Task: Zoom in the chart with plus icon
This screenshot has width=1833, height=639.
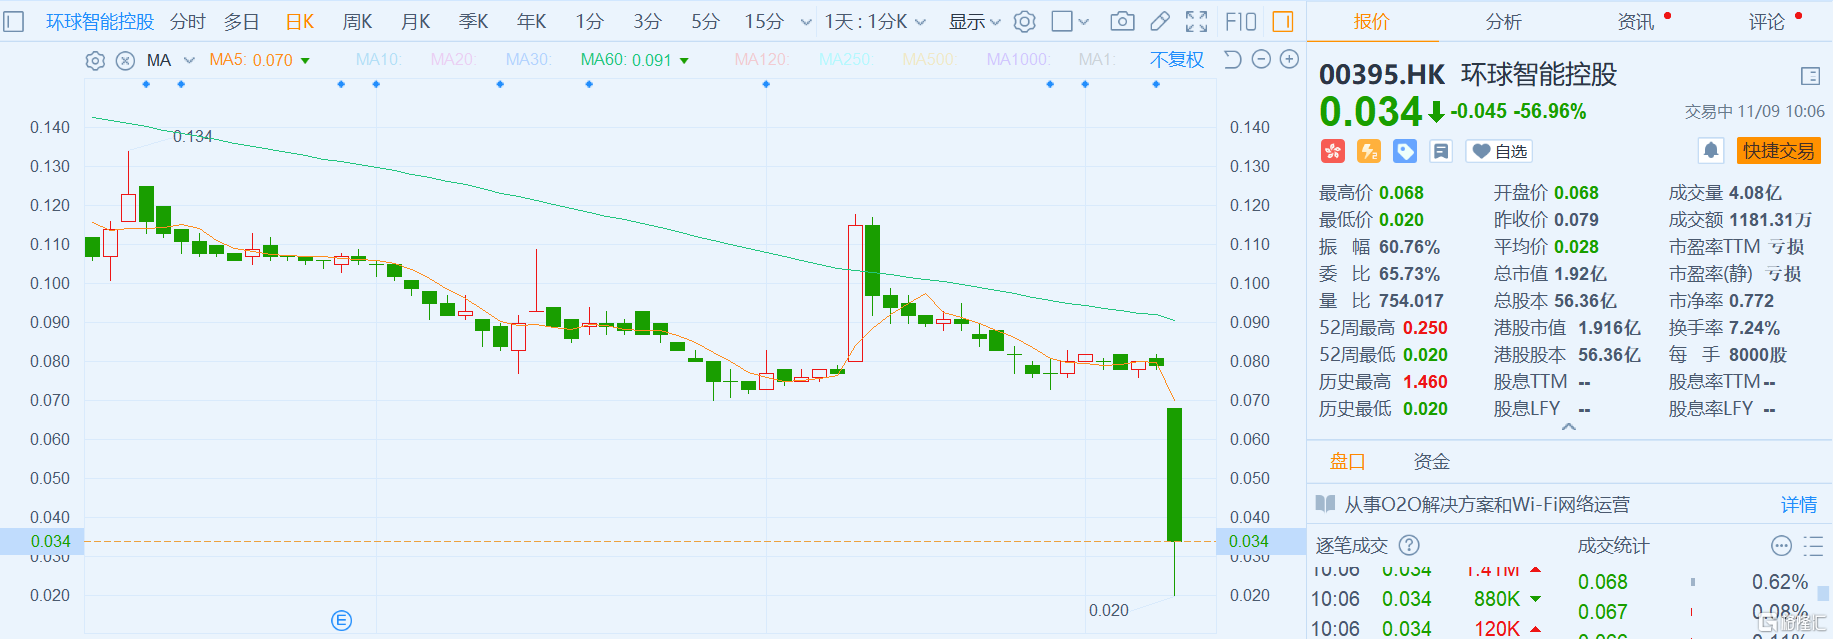Action: pos(1290,60)
